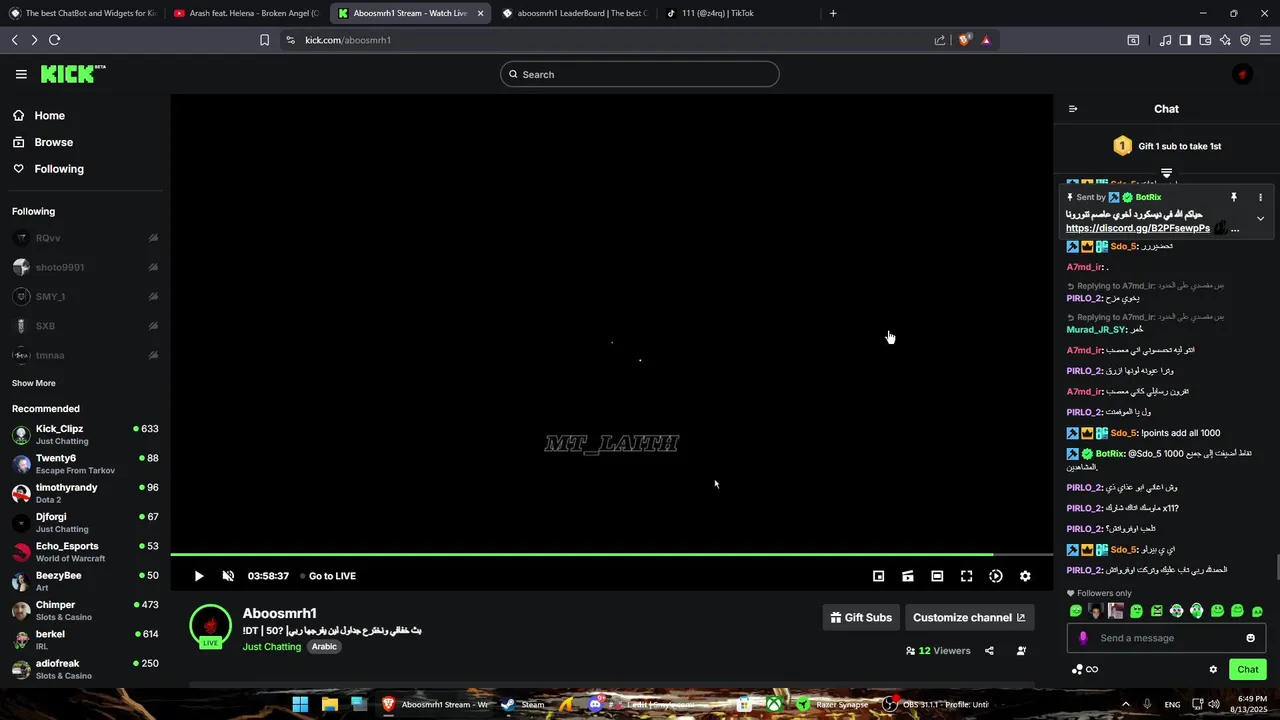The height and width of the screenshot is (720, 1280).
Task: Click Gift 1 sub to take 1st
Action: (1167, 146)
